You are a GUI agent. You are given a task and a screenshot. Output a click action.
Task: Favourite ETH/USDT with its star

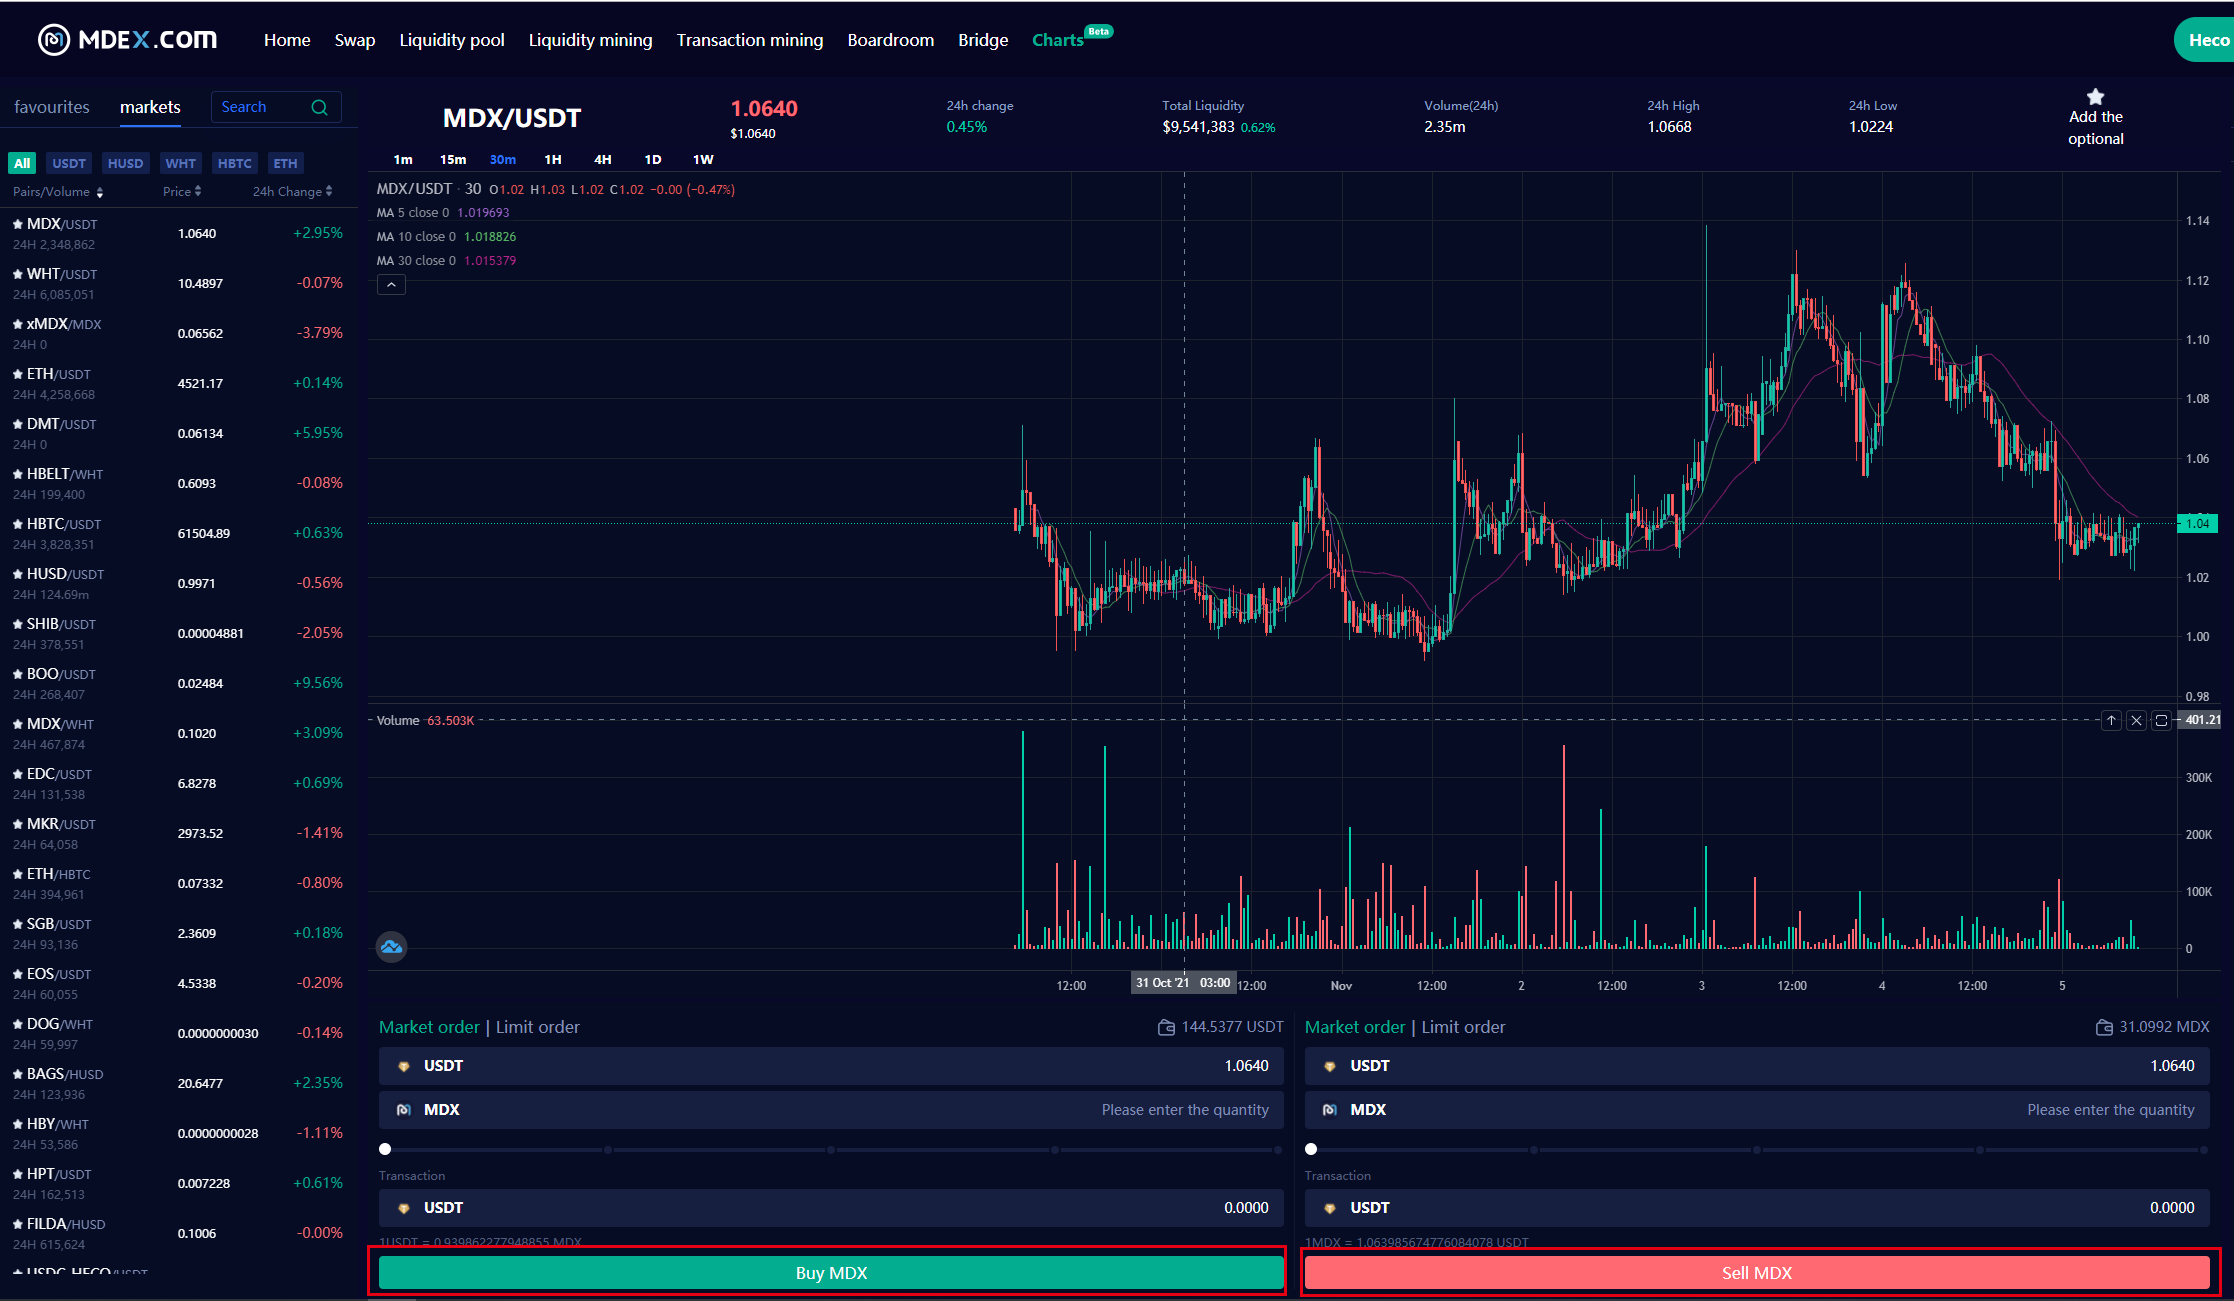point(18,374)
